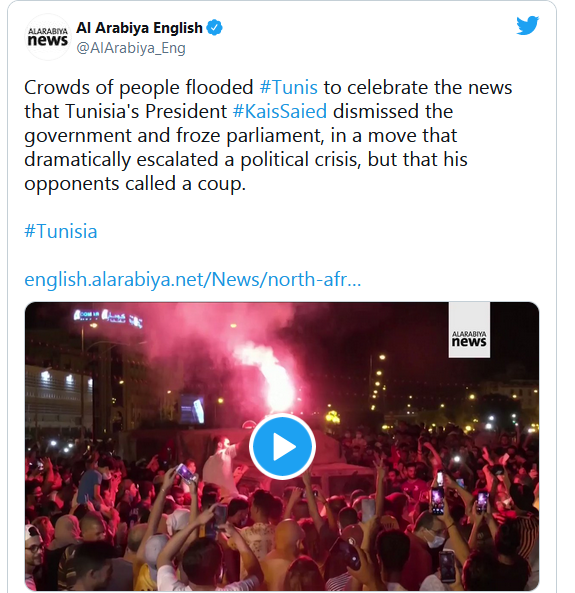The image size is (575, 593).
Task: Click the blue verified checkmark badge
Action: 214,28
